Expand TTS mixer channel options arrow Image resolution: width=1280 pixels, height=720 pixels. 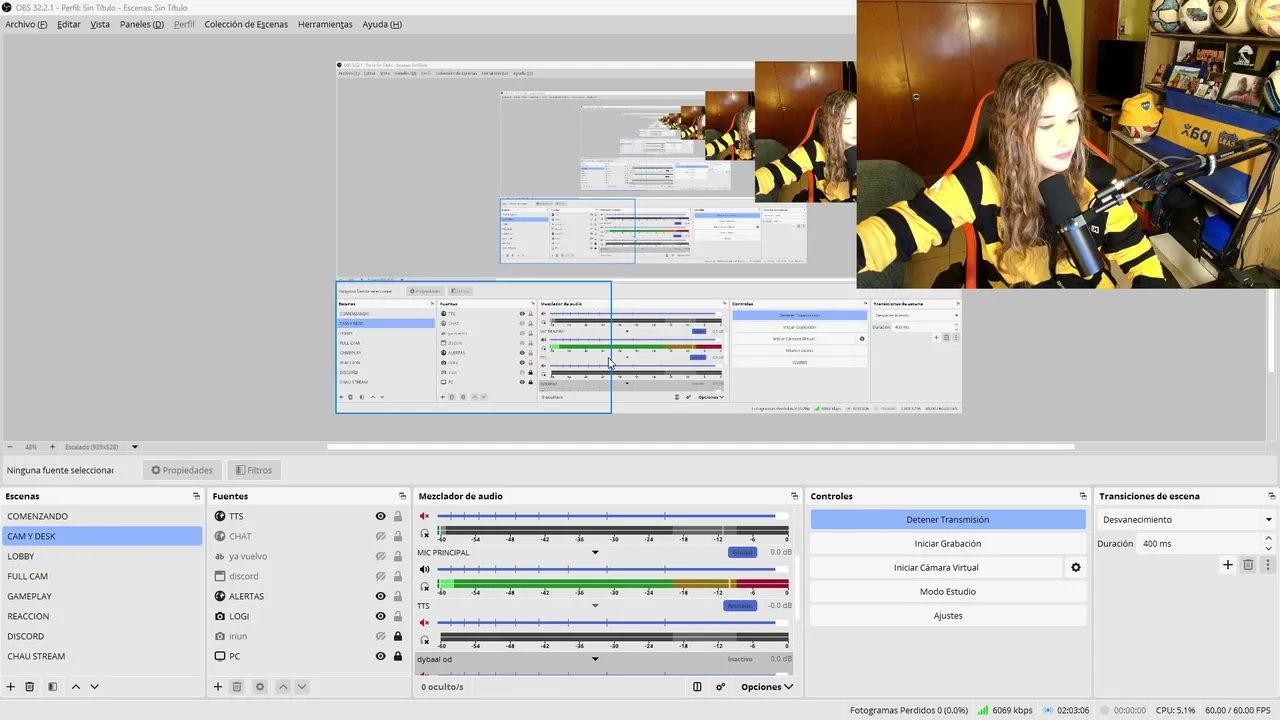coord(595,605)
